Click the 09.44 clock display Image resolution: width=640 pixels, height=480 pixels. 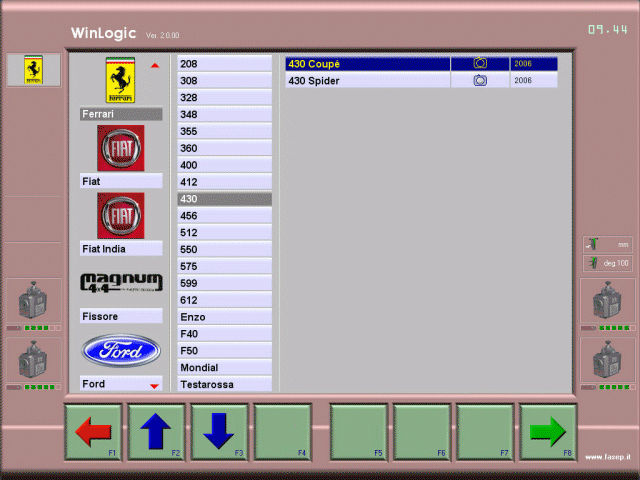click(x=608, y=29)
